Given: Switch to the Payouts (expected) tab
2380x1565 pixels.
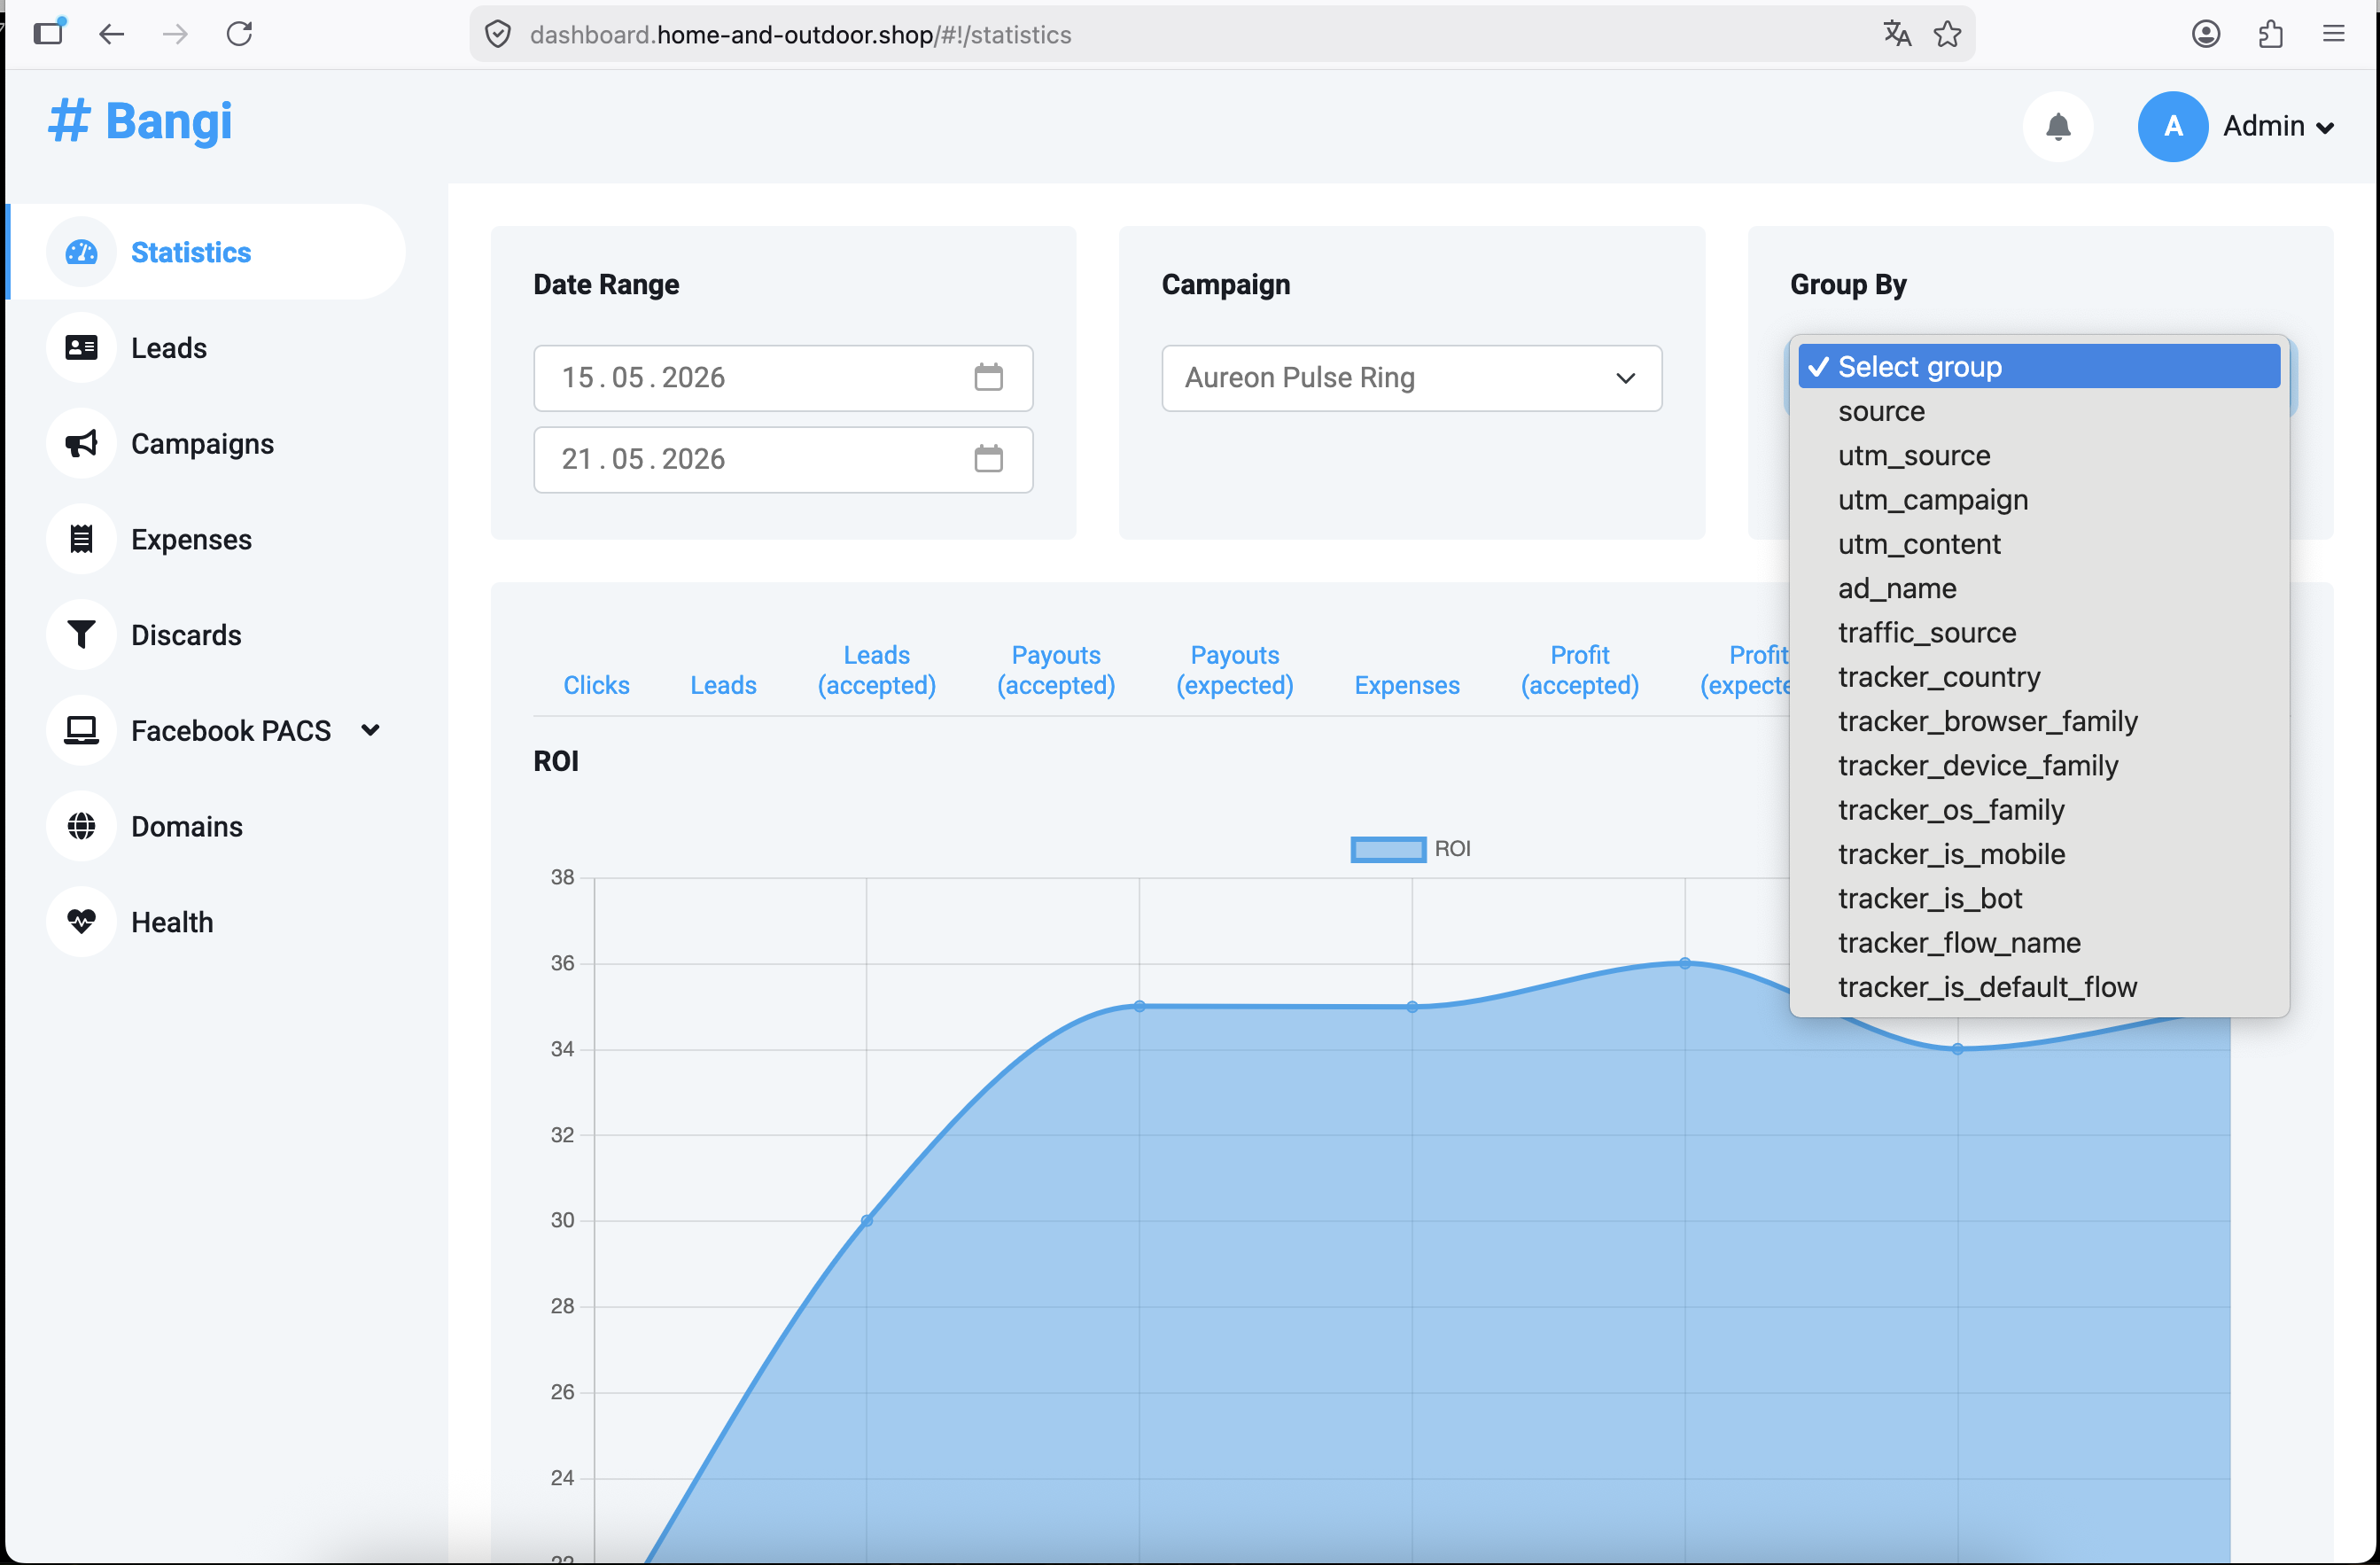Looking at the screenshot, I should pyautogui.click(x=1234, y=670).
